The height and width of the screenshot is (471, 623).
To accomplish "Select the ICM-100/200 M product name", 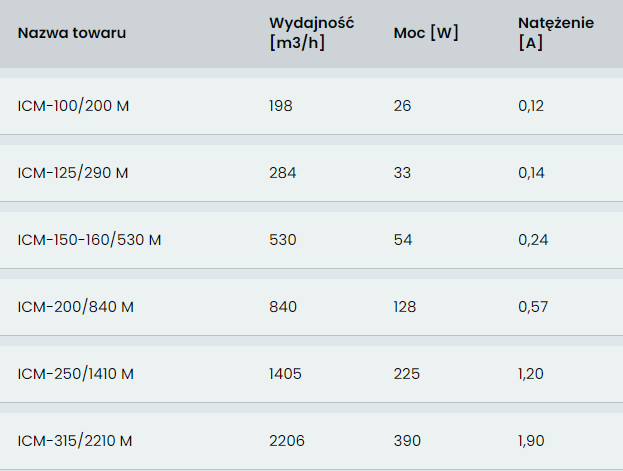I will click(x=74, y=106).
